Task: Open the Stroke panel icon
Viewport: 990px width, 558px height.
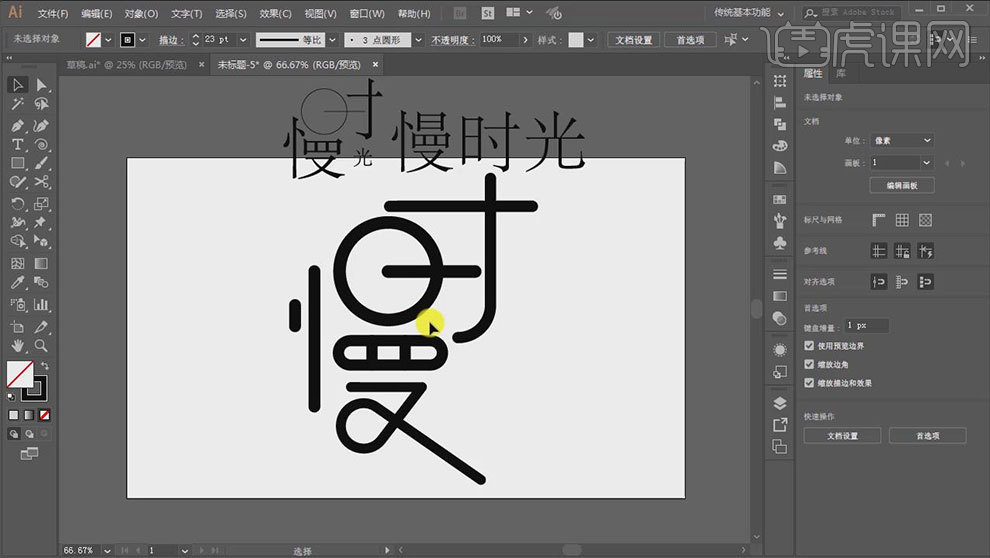Action: coord(780,274)
